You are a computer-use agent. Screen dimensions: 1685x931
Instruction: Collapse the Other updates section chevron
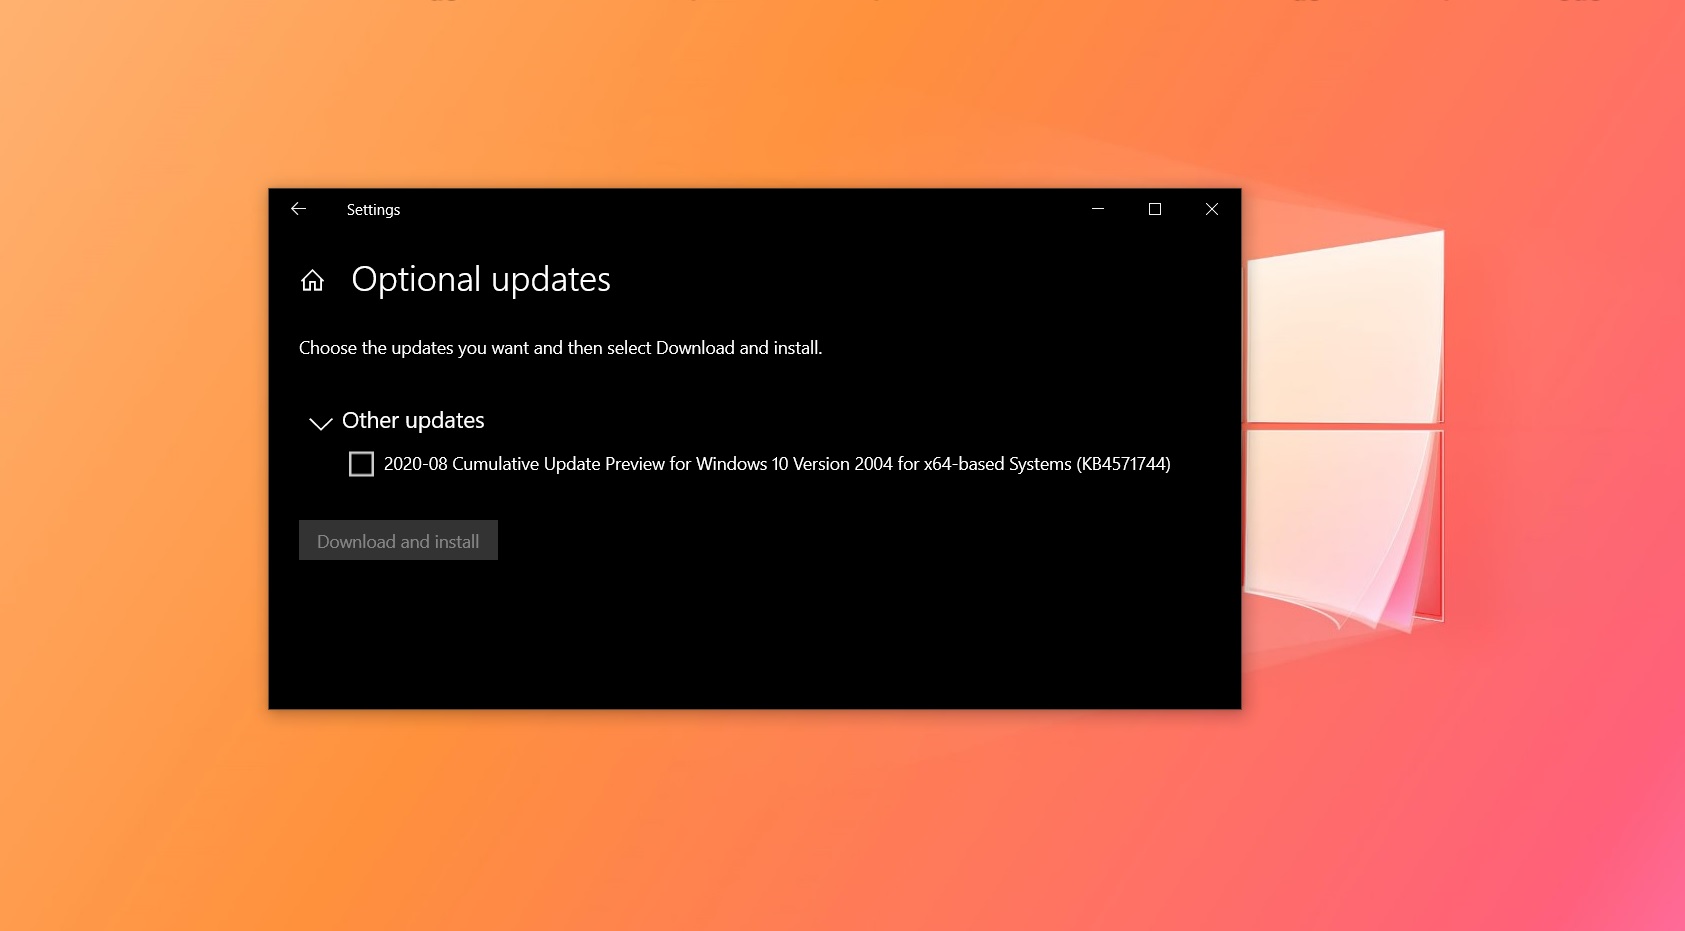pos(320,424)
